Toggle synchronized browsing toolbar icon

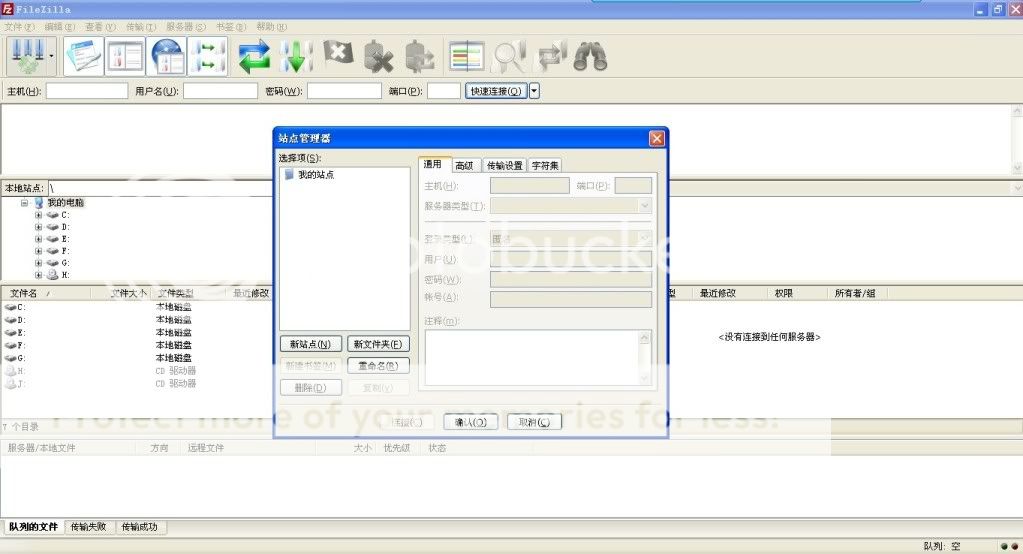coord(550,56)
